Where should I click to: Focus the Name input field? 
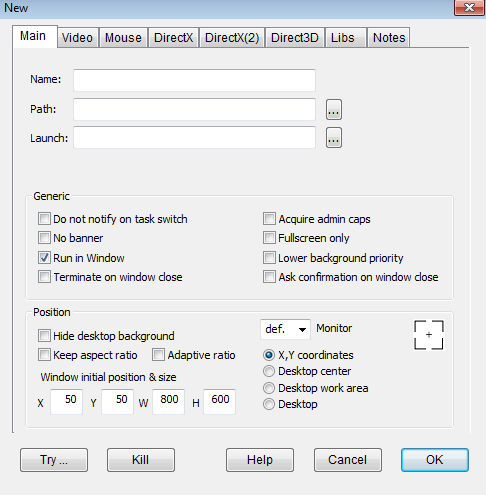(x=194, y=80)
